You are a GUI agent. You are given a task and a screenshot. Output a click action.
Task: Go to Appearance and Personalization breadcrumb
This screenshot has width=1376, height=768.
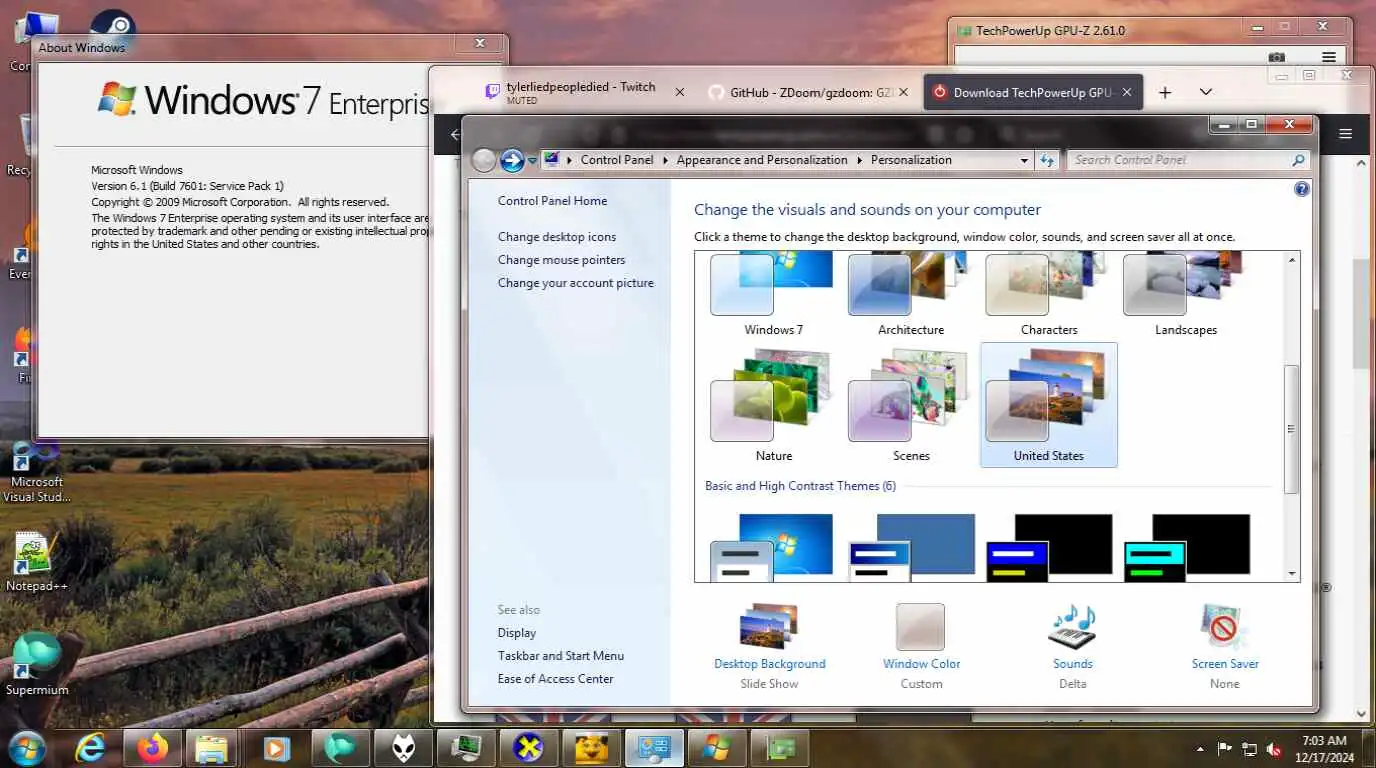tap(762, 160)
